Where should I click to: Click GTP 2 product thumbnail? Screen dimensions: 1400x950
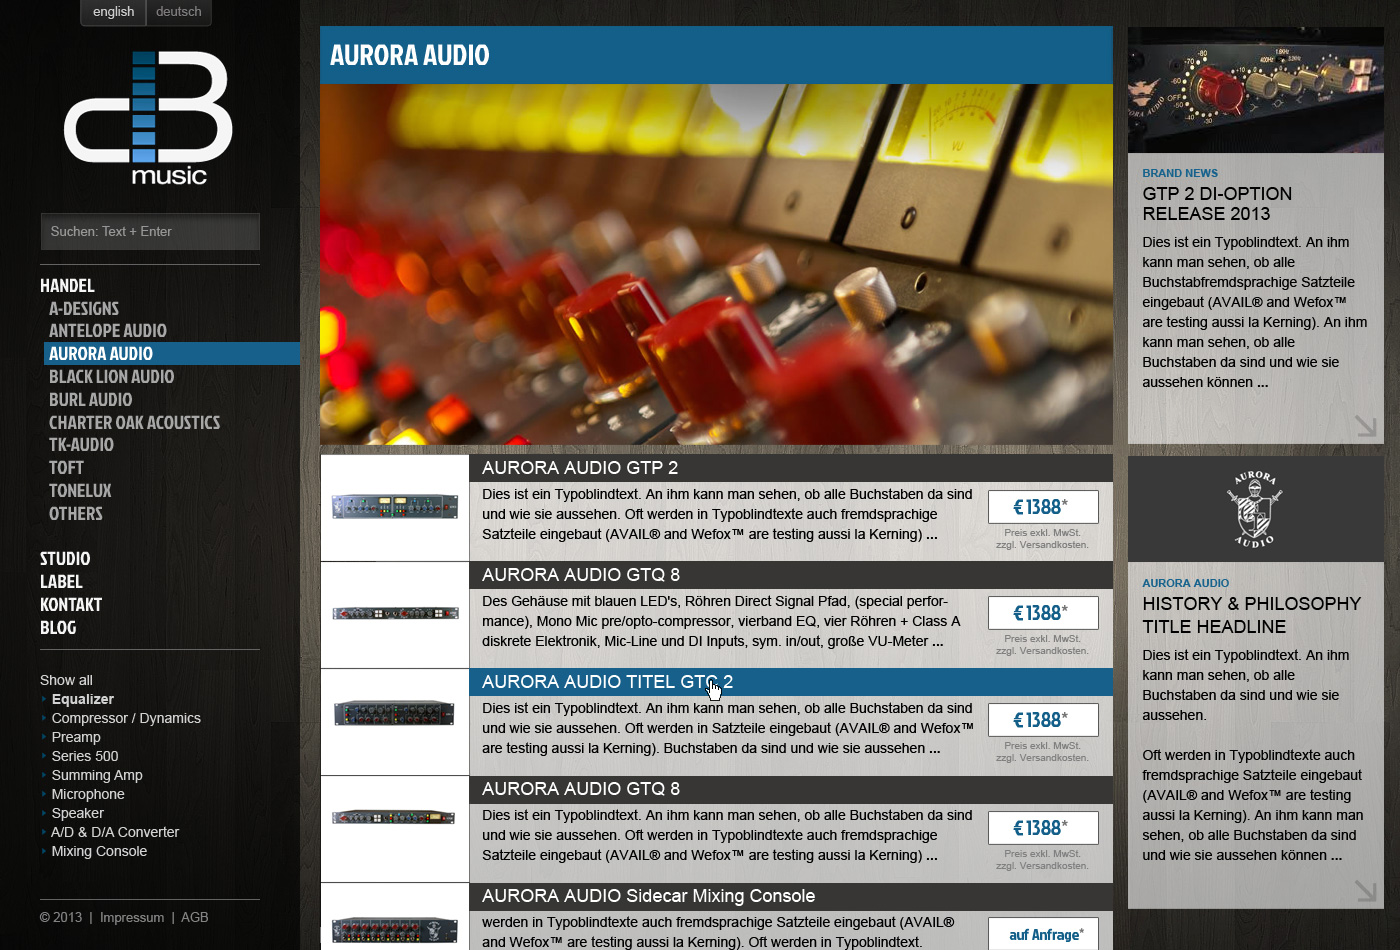click(395, 507)
